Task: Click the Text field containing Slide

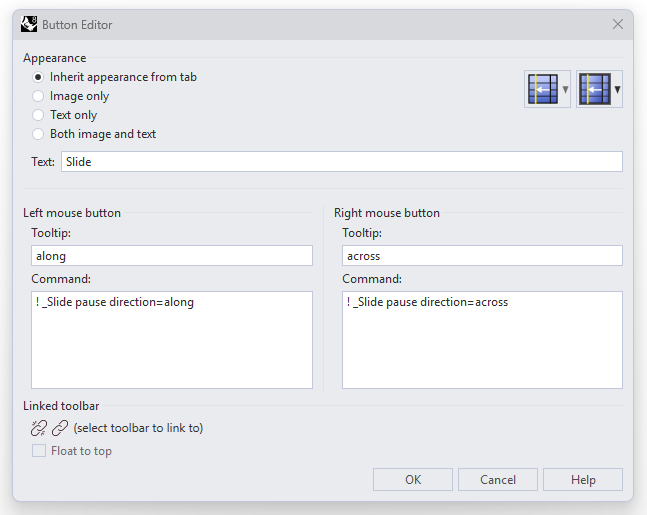Action: pos(342,161)
